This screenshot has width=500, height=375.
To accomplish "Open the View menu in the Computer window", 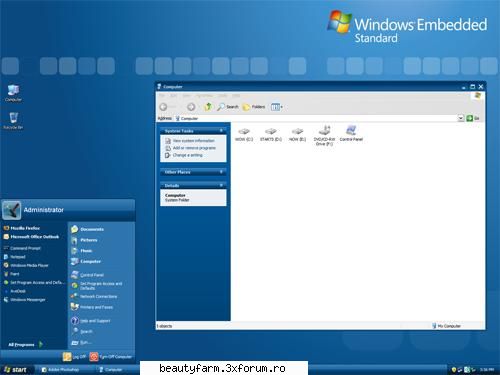I will click(x=186, y=96).
